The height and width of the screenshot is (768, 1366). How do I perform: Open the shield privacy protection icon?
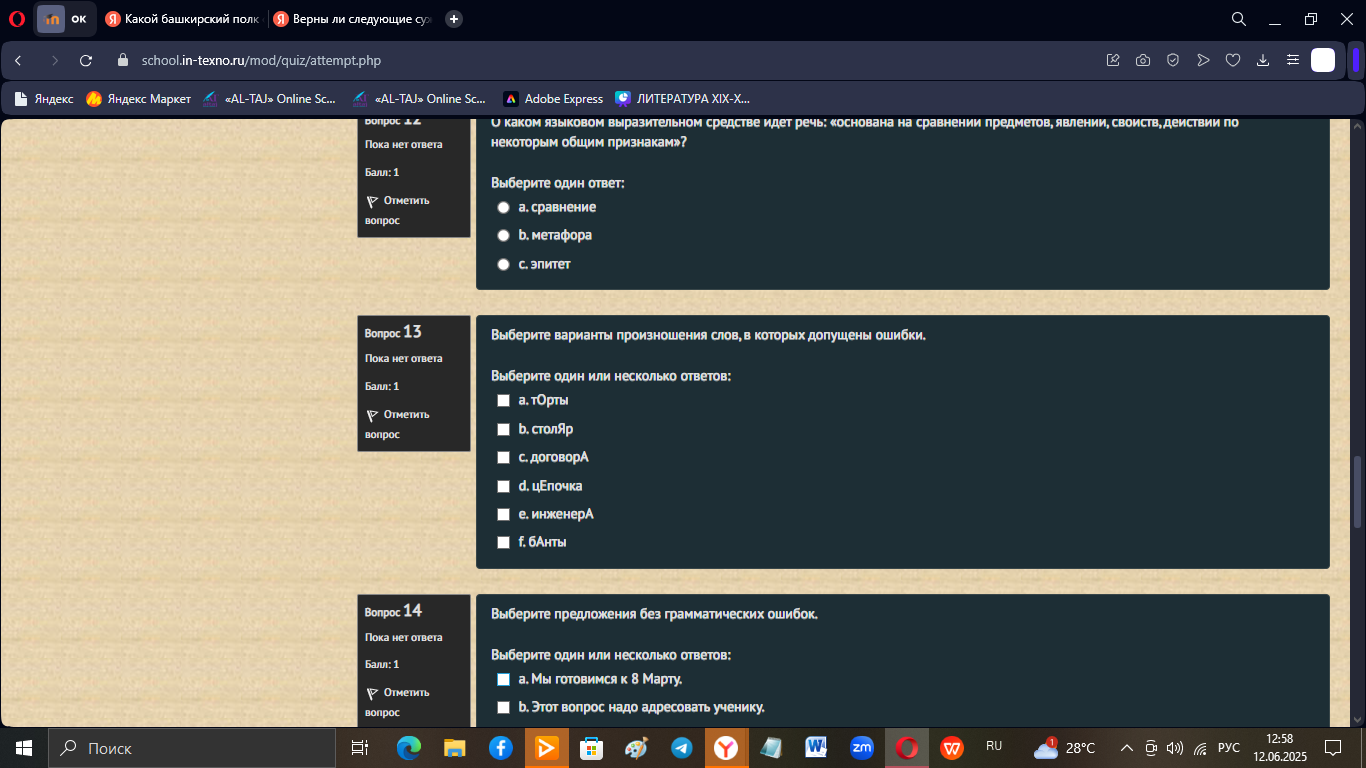(1173, 61)
